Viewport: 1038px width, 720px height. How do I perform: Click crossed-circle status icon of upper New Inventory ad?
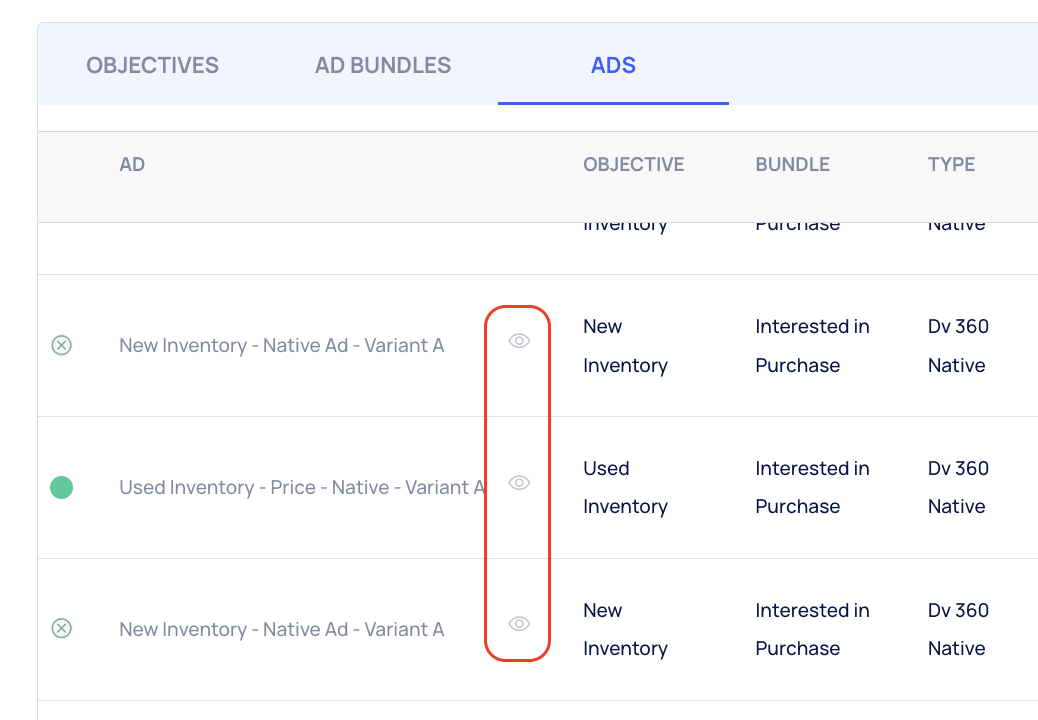tap(62, 345)
